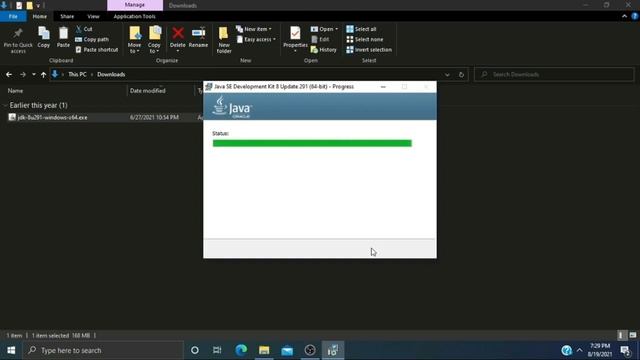
Task: Open the Copy to menu
Action: (154, 40)
